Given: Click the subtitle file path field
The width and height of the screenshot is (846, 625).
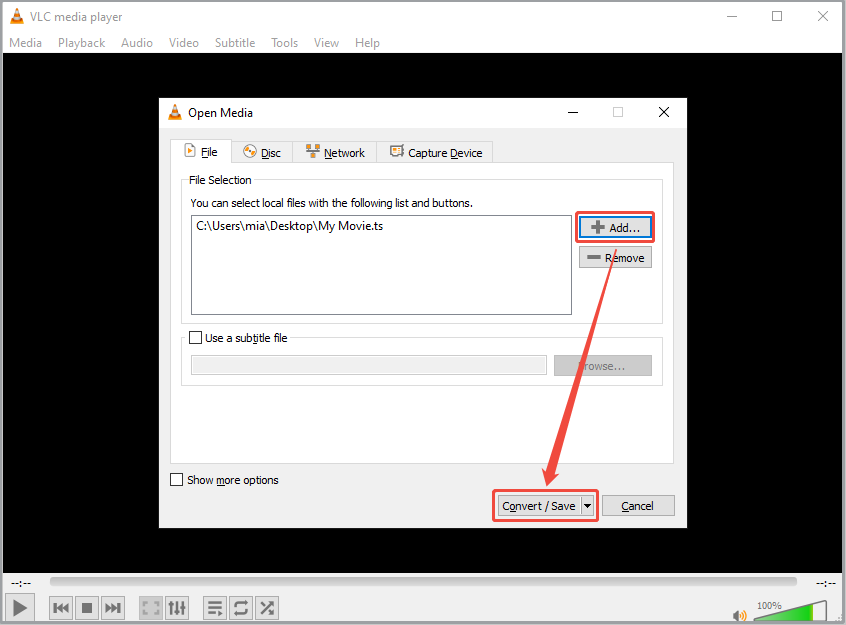Looking at the screenshot, I should click(x=369, y=365).
